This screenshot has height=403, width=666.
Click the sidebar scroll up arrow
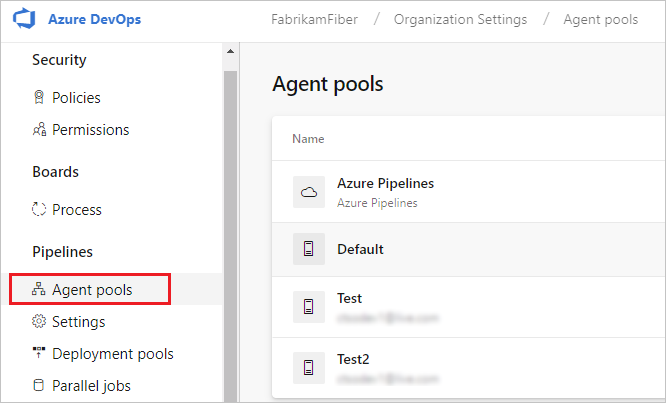(230, 51)
